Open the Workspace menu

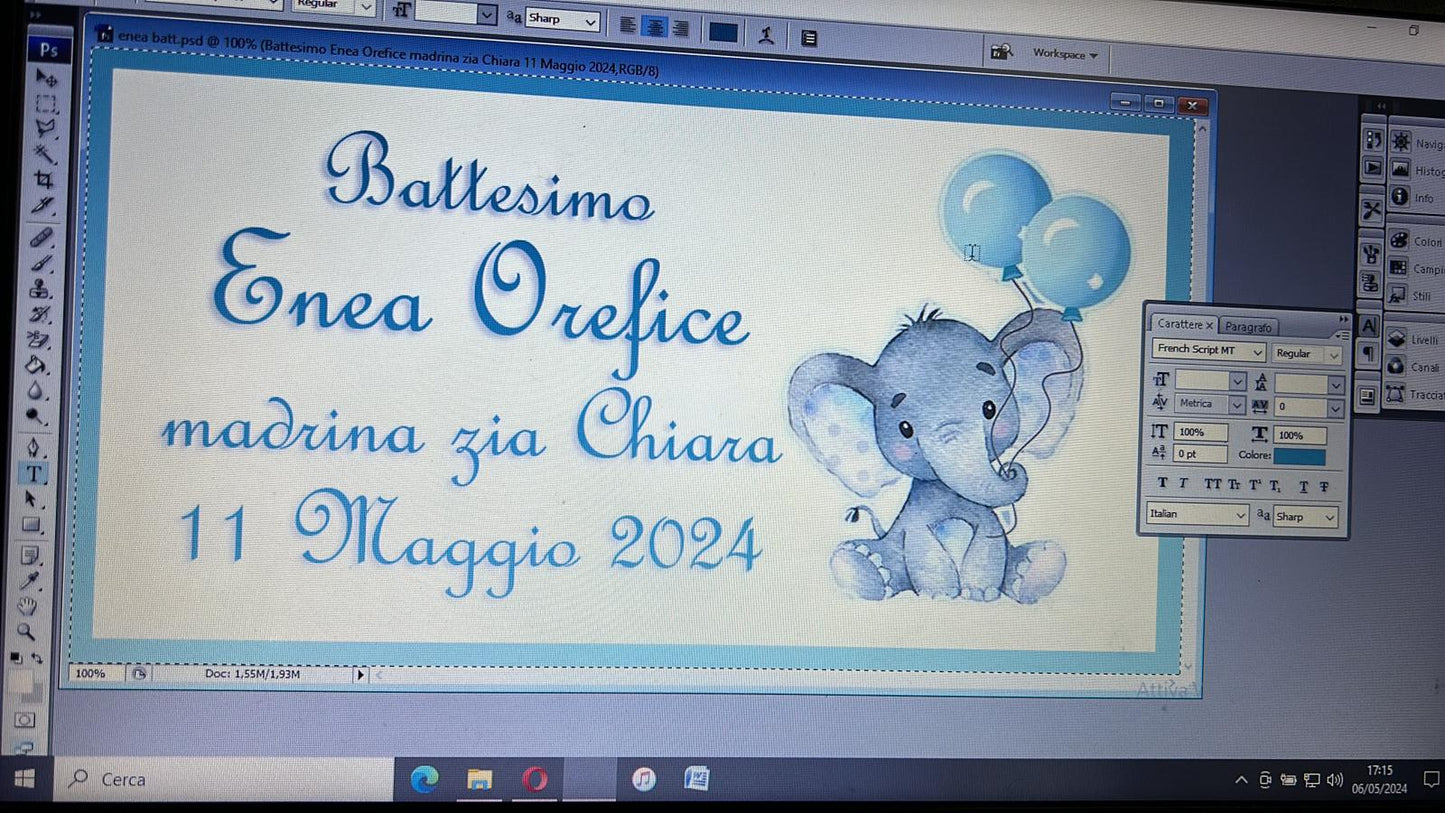tap(1065, 54)
